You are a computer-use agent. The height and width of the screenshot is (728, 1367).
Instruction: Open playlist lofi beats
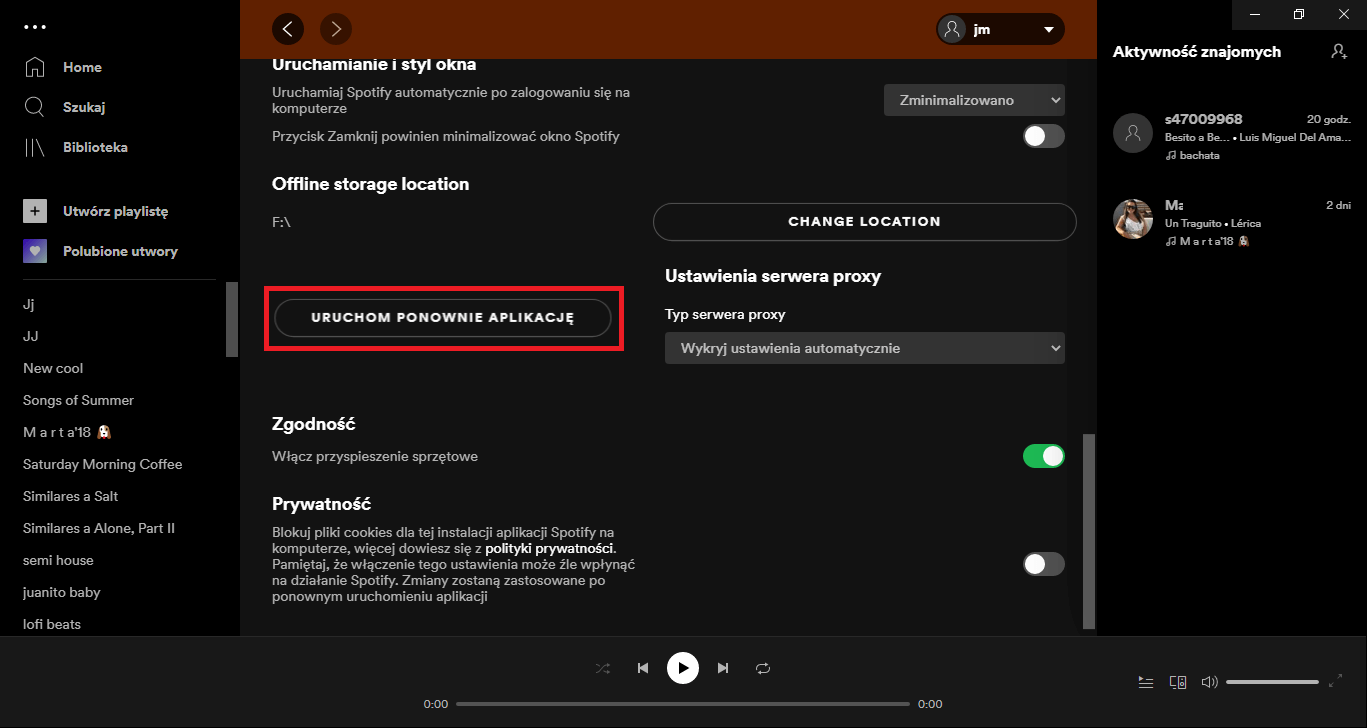(x=52, y=624)
